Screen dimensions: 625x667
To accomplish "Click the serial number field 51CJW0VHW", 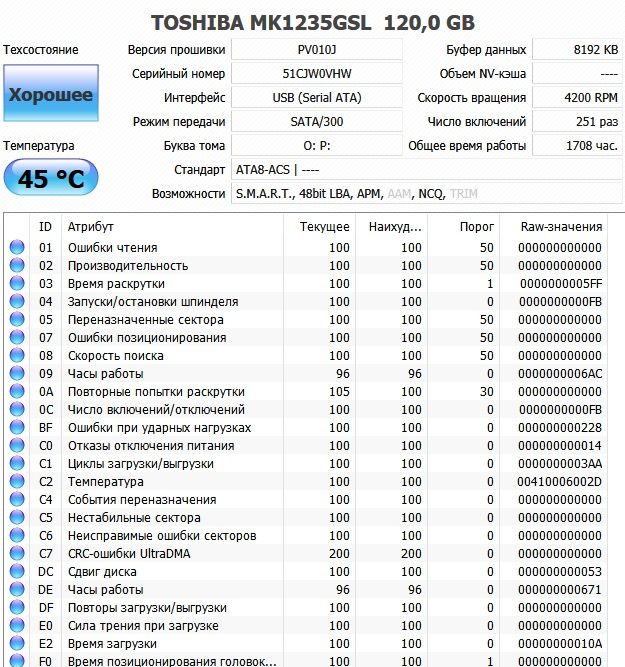I will click(x=317, y=74).
